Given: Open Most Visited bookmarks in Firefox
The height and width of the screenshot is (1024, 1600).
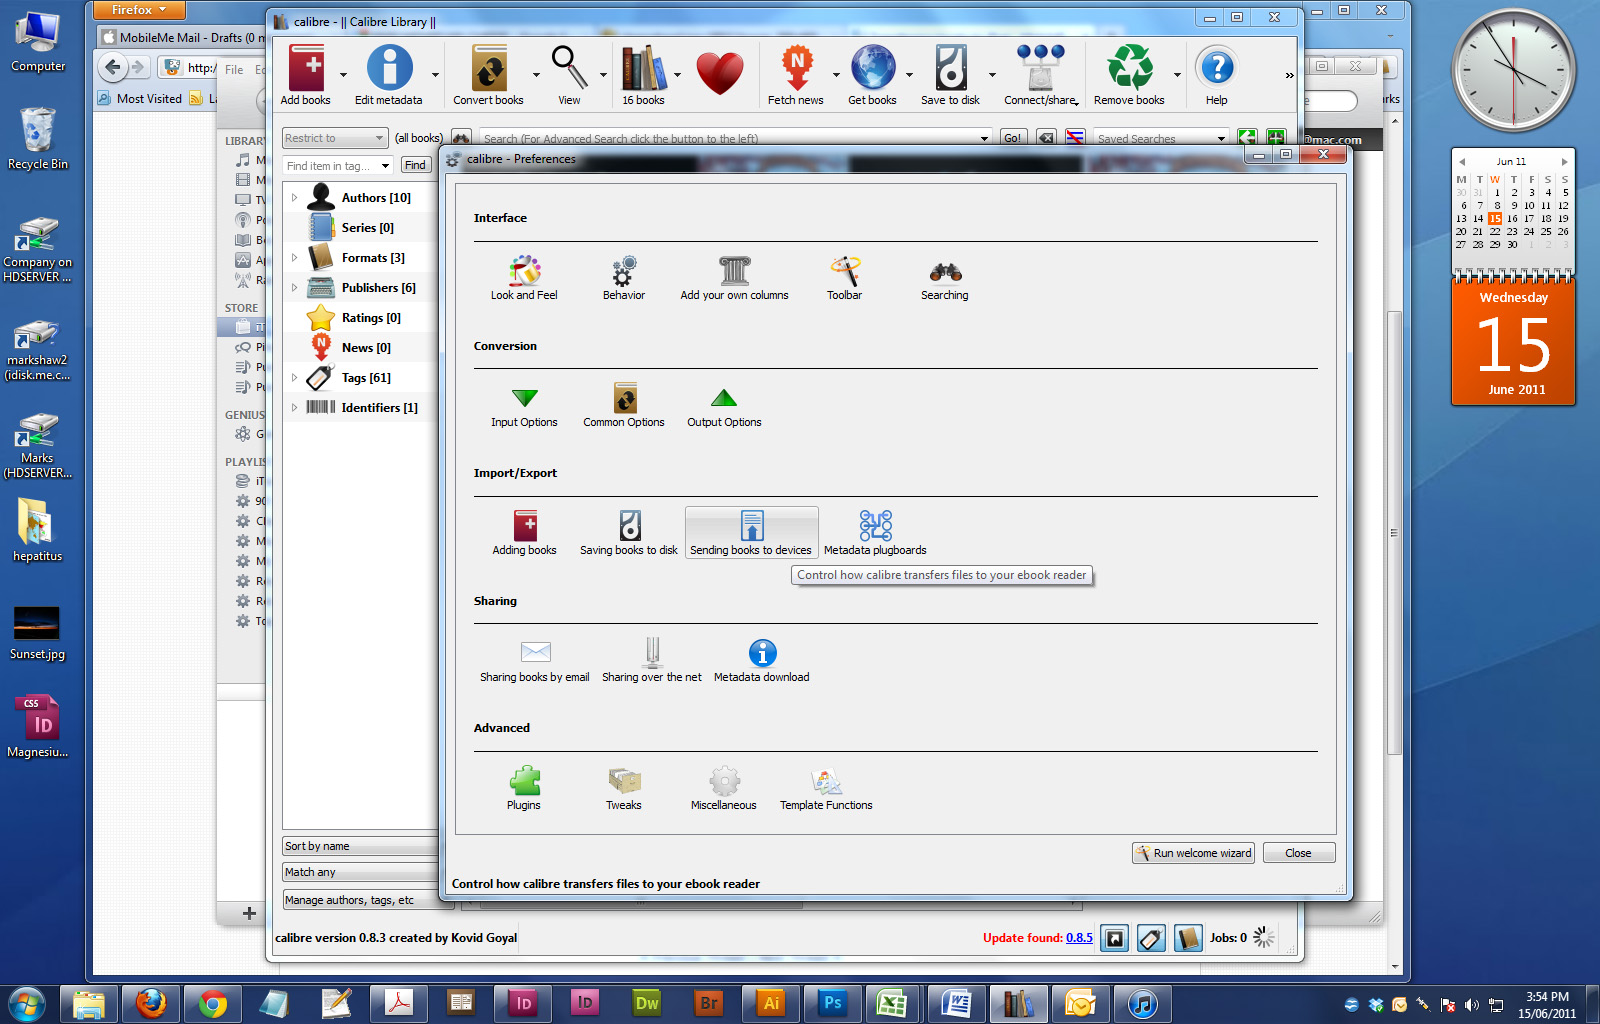Looking at the screenshot, I should (x=140, y=98).
